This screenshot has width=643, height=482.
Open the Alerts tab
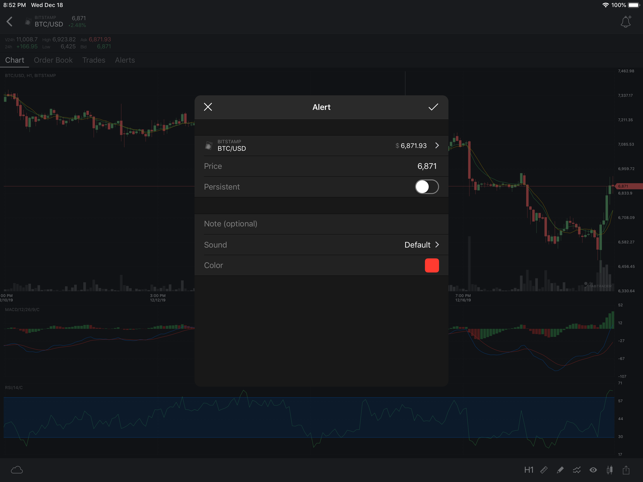(125, 60)
